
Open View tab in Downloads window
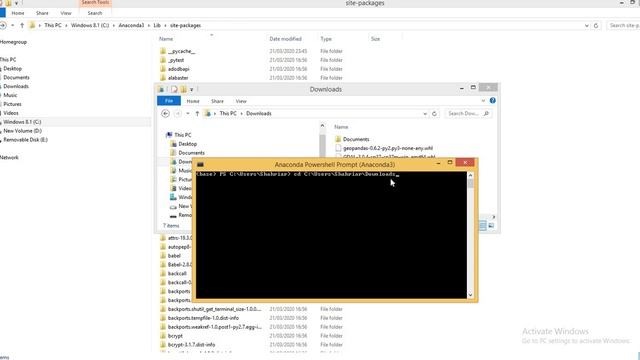click(241, 101)
